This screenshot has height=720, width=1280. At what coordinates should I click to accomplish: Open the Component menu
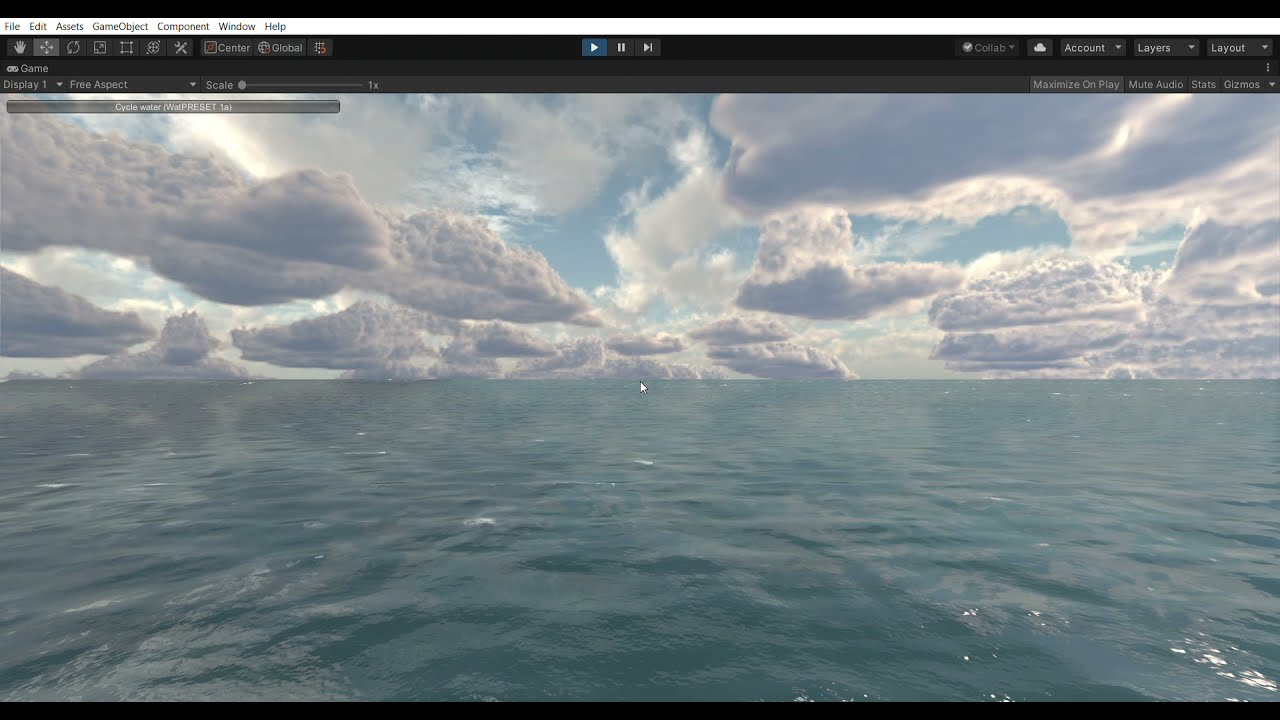[x=183, y=26]
